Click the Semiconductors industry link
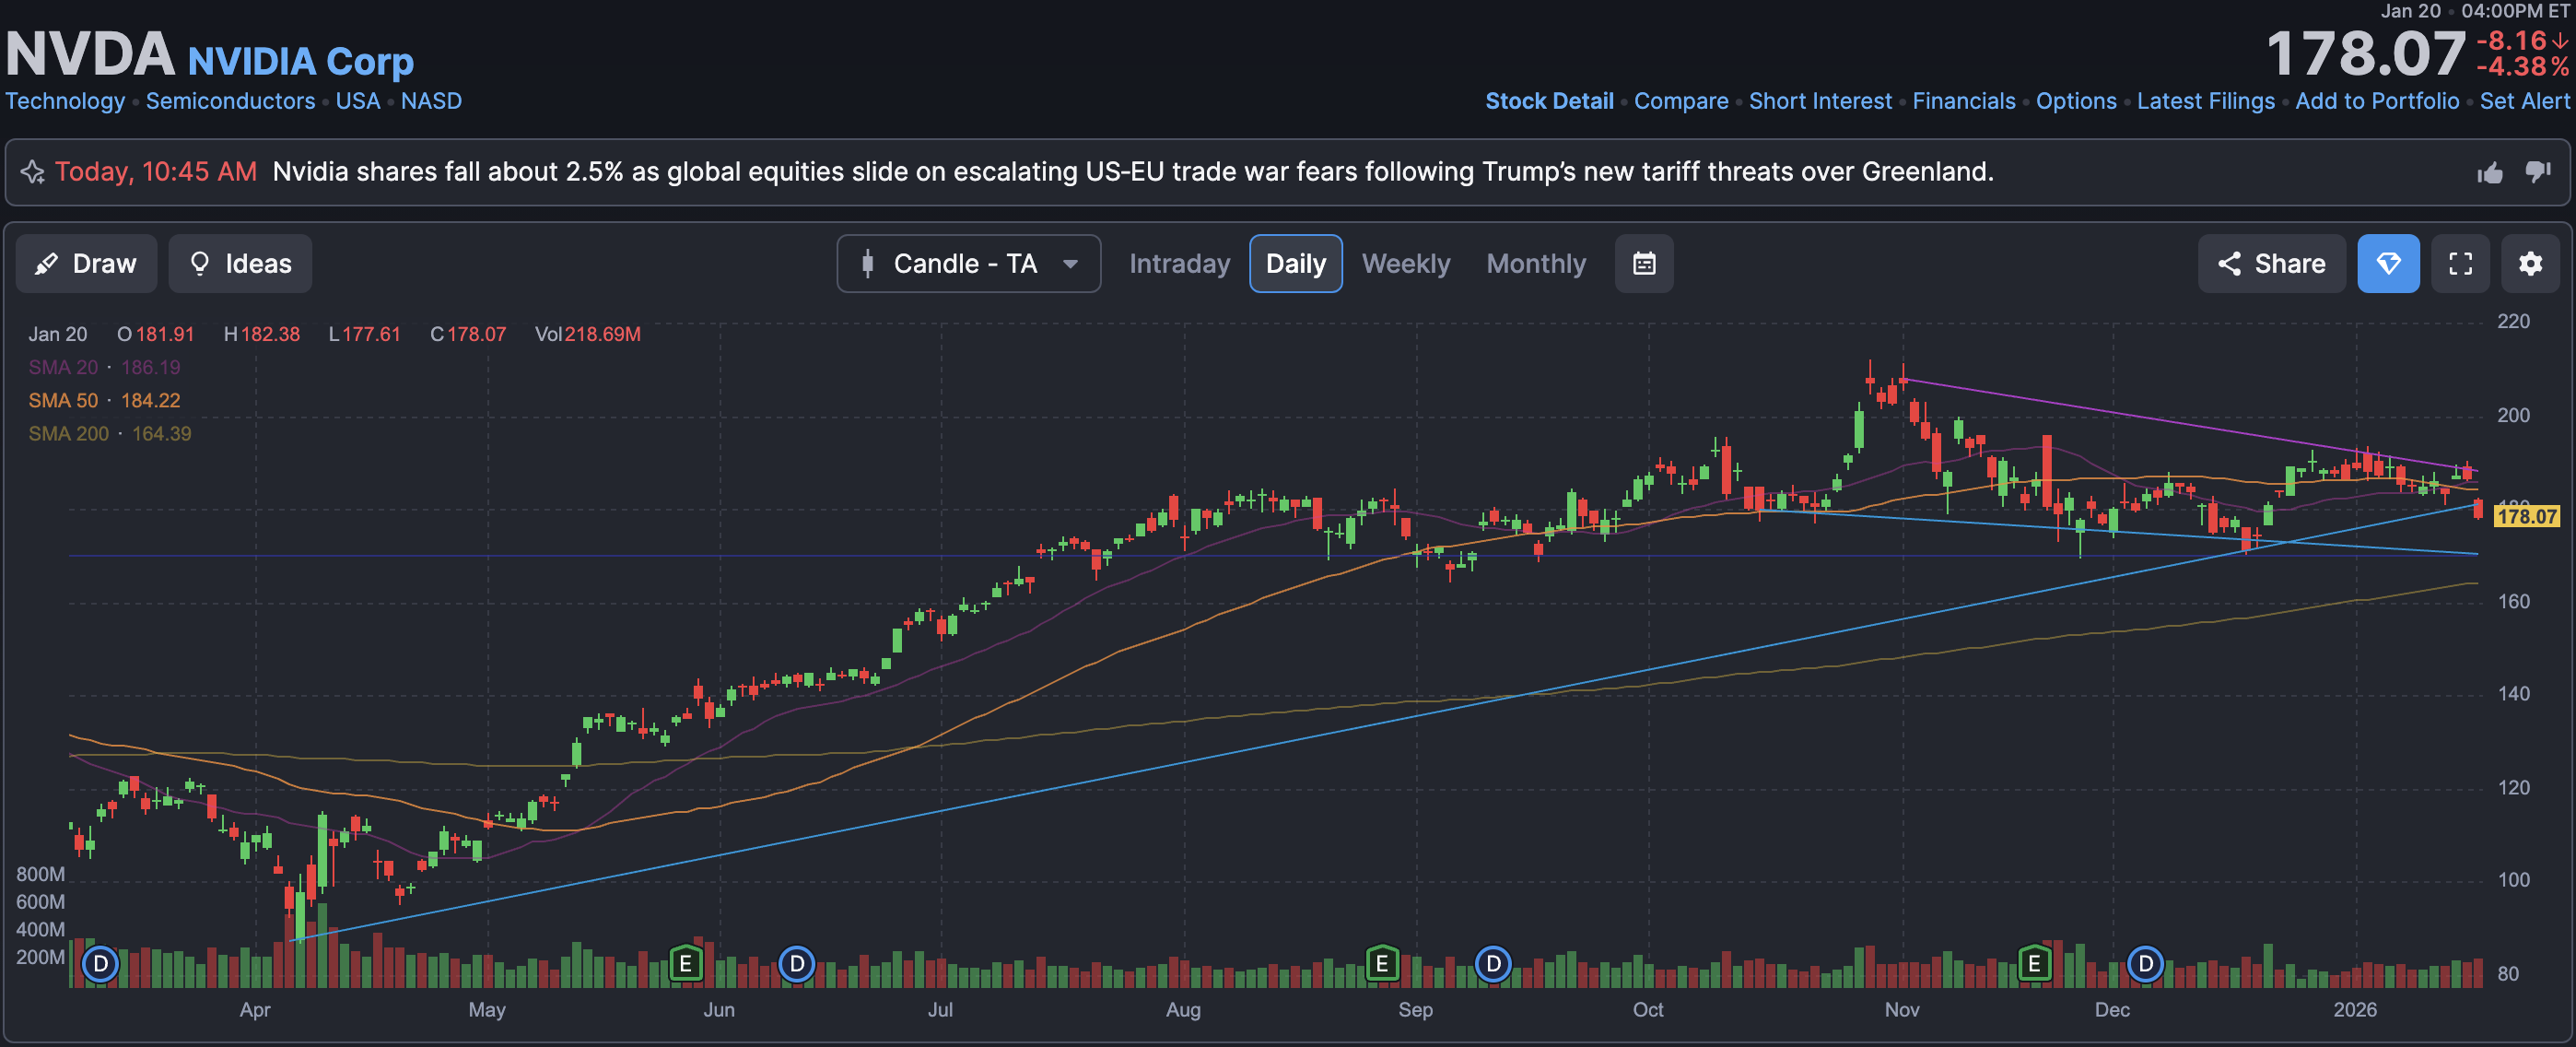This screenshot has width=2576, height=1047. (230, 101)
